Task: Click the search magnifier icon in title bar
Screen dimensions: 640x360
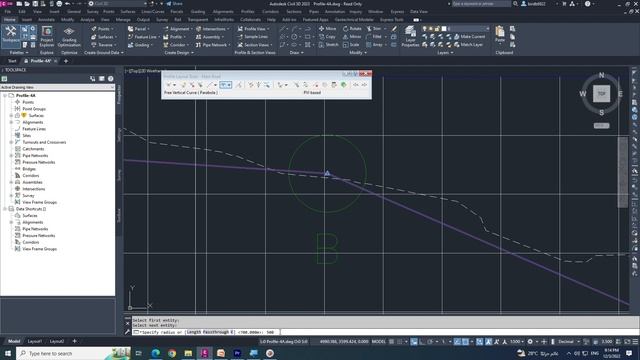Action: click(x=516, y=4)
